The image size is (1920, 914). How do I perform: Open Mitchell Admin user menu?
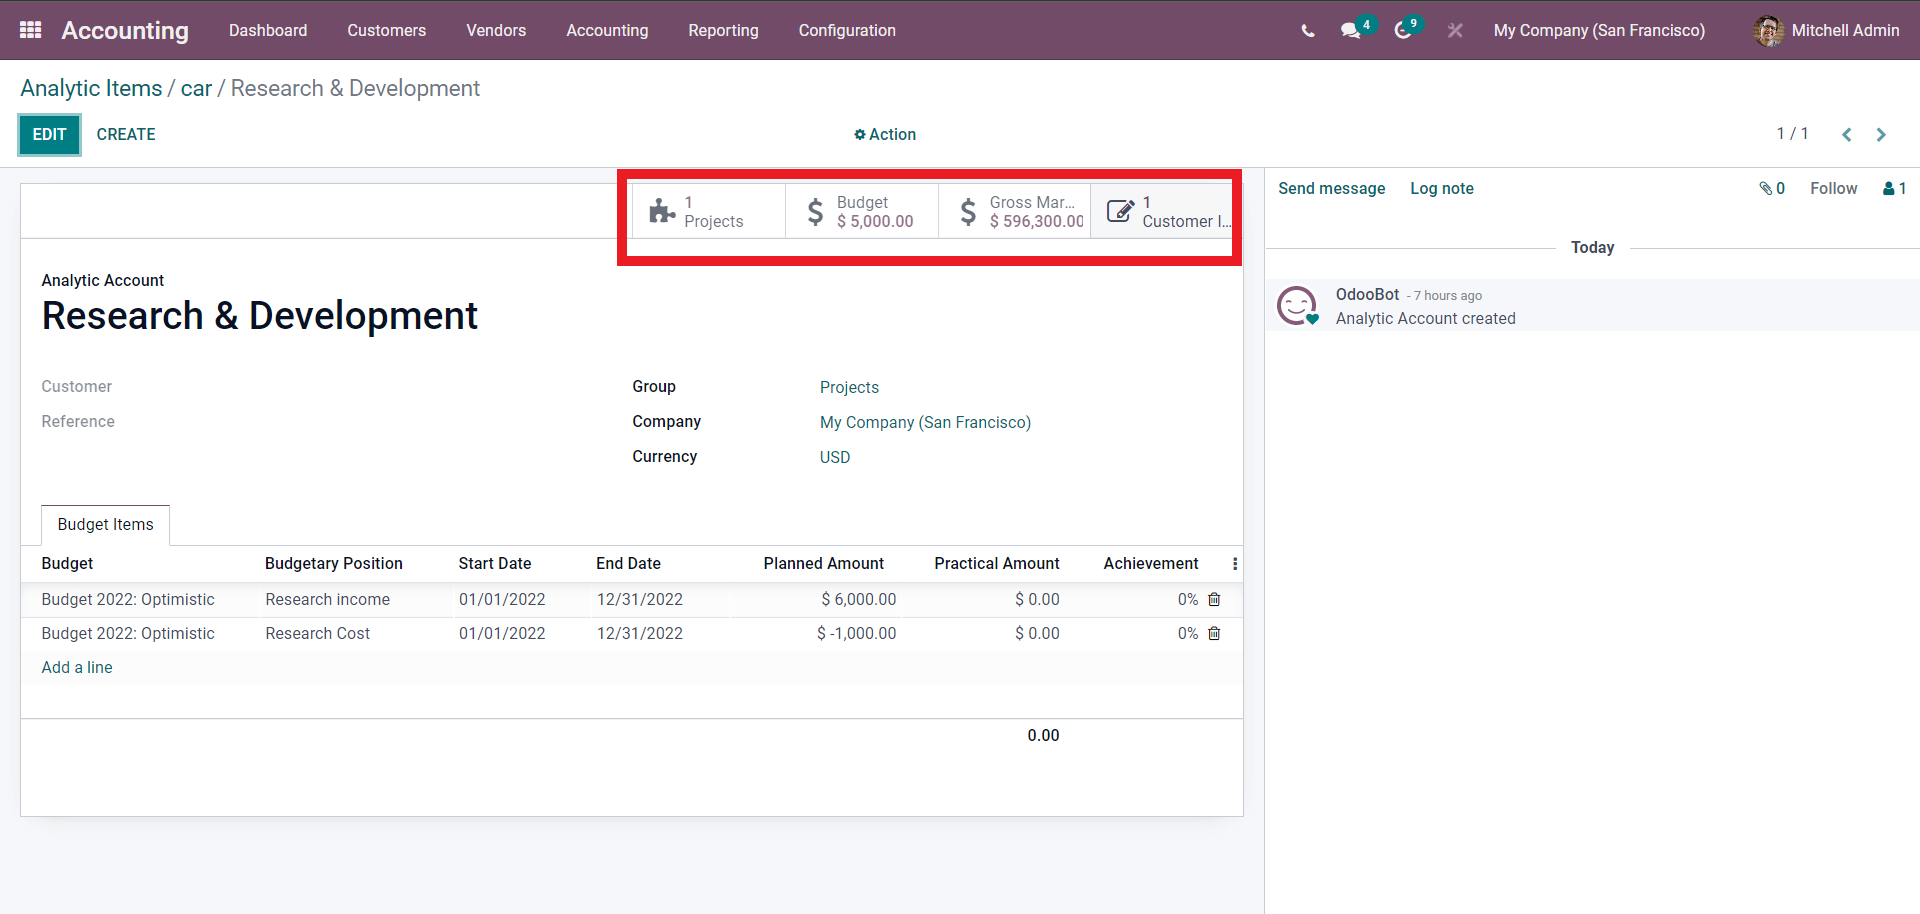pyautogui.click(x=1826, y=31)
